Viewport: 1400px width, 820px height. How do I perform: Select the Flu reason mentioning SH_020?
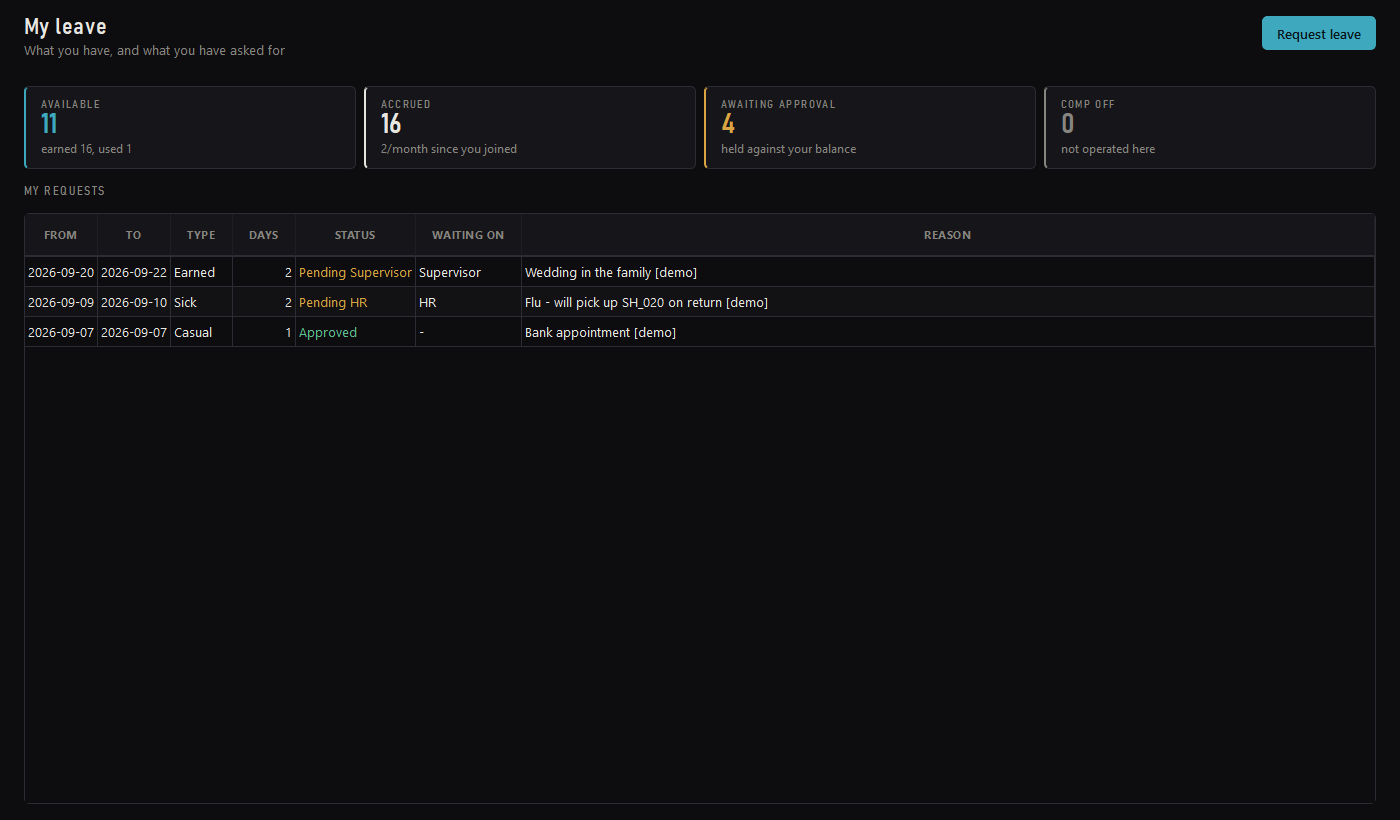(947, 302)
